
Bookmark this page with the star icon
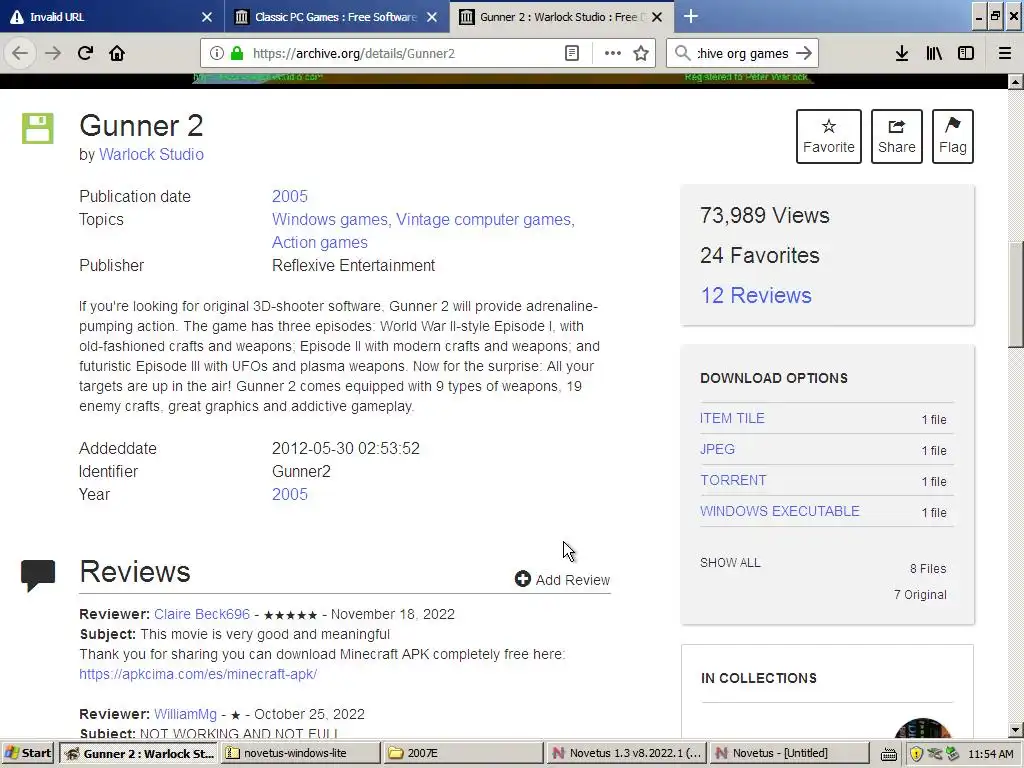641,53
